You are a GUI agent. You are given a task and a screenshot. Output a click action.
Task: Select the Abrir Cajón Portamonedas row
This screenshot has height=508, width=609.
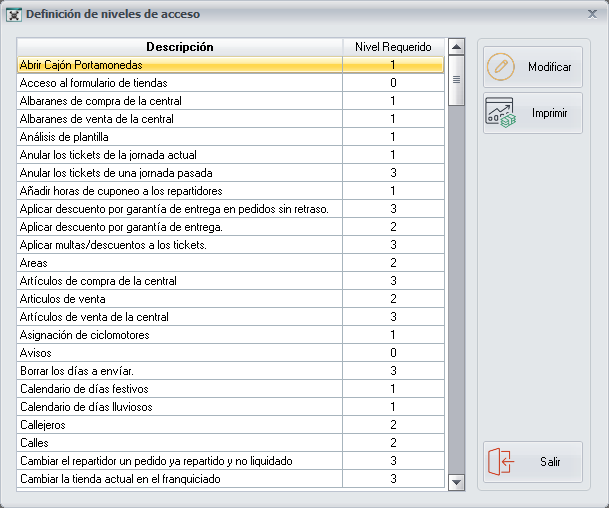pyautogui.click(x=180, y=65)
